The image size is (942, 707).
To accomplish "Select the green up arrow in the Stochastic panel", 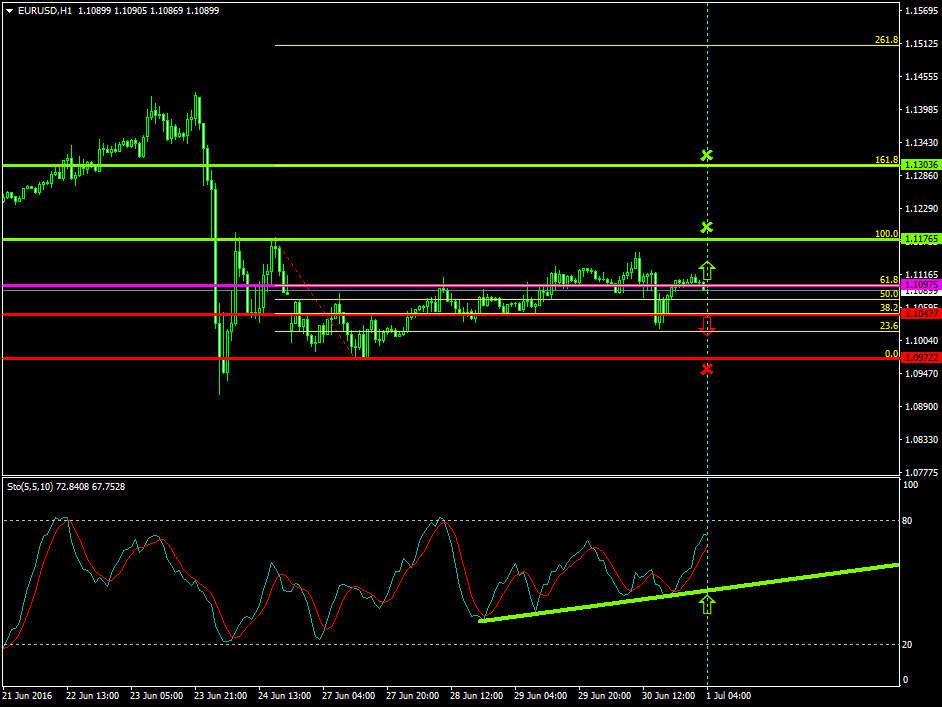I will pos(707,603).
